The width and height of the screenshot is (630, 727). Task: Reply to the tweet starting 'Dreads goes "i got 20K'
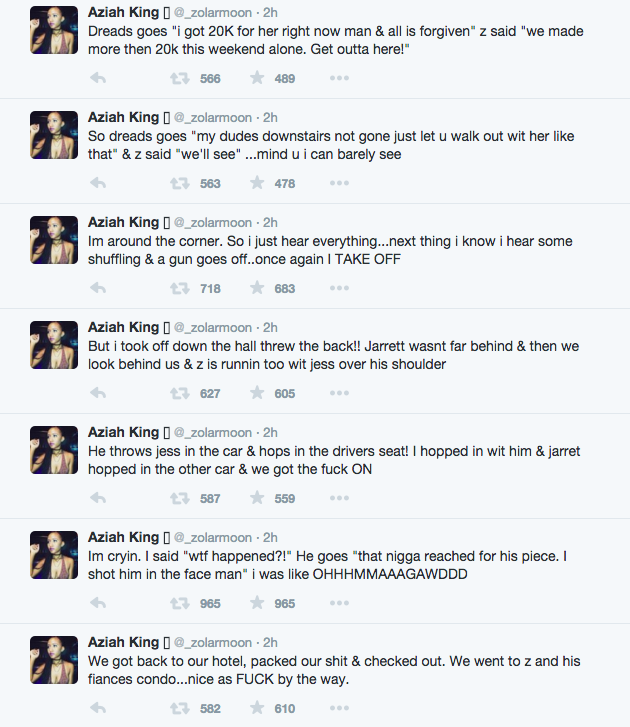coord(98,78)
